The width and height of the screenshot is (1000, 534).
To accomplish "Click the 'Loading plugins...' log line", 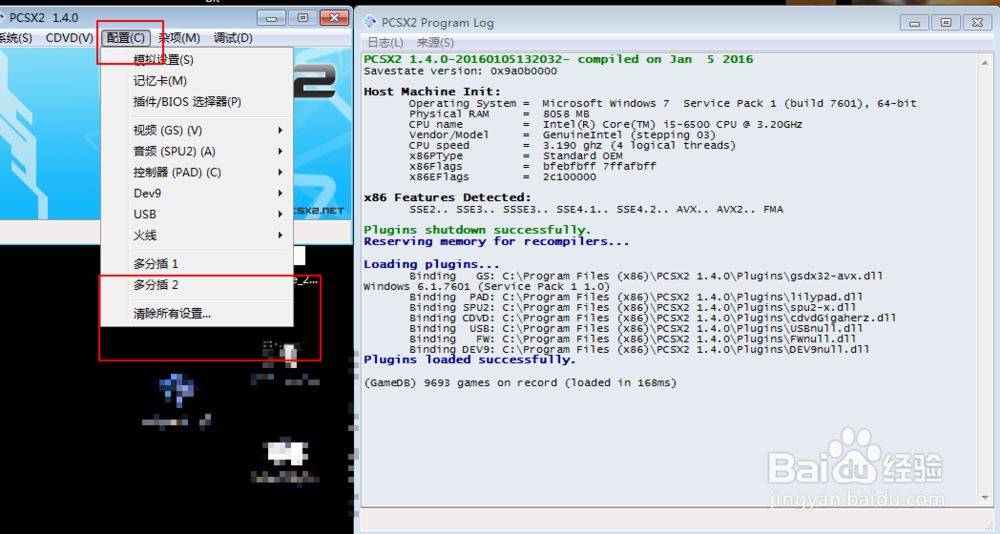I will (x=431, y=264).
